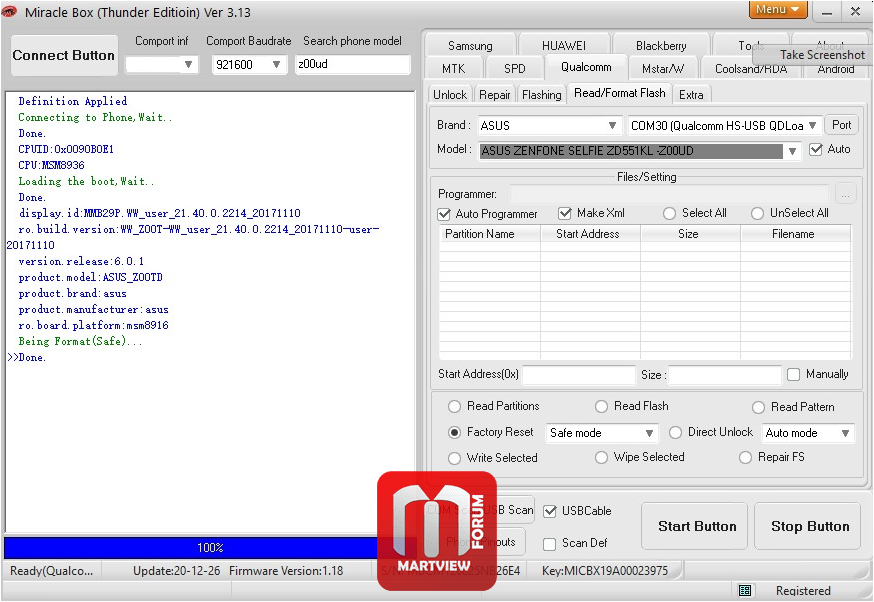Select the Read/Format Flash sub-tab
This screenshot has height=602, width=874.
coord(619,93)
